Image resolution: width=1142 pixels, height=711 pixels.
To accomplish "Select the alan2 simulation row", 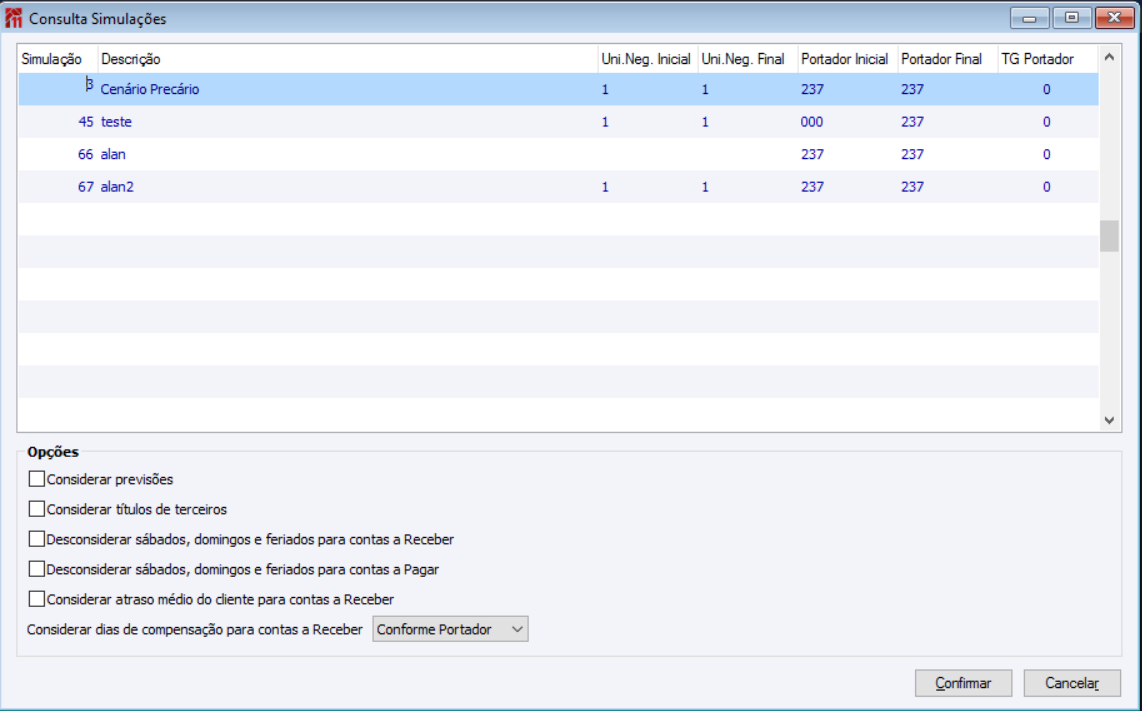I will point(559,186).
